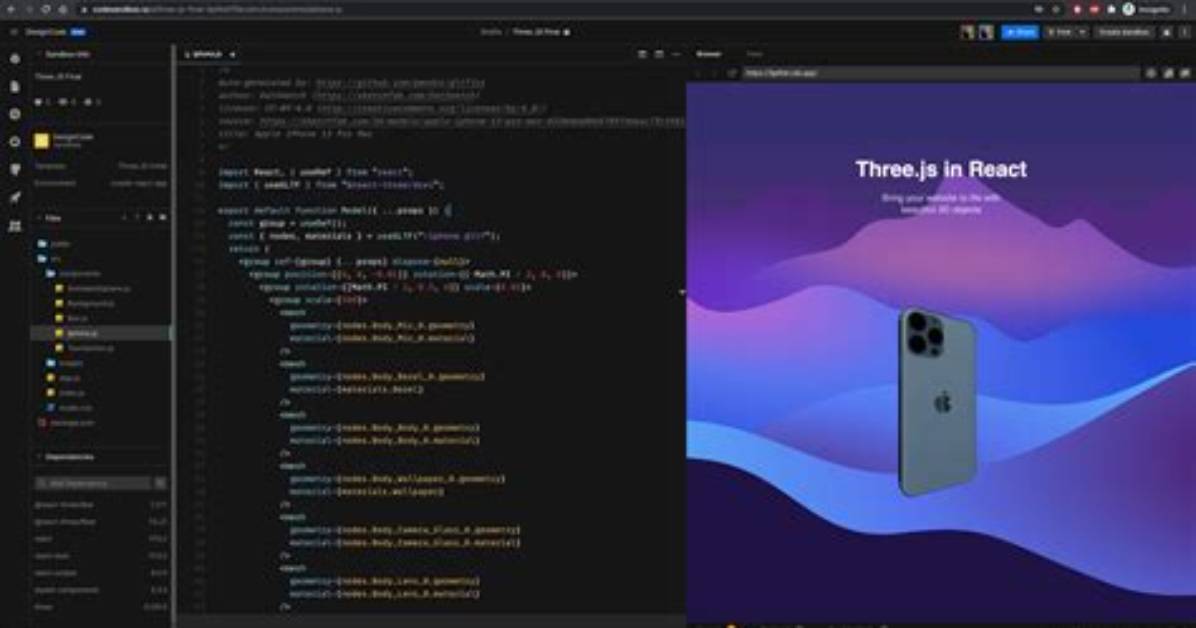Click the preview browser back arrow

point(698,73)
